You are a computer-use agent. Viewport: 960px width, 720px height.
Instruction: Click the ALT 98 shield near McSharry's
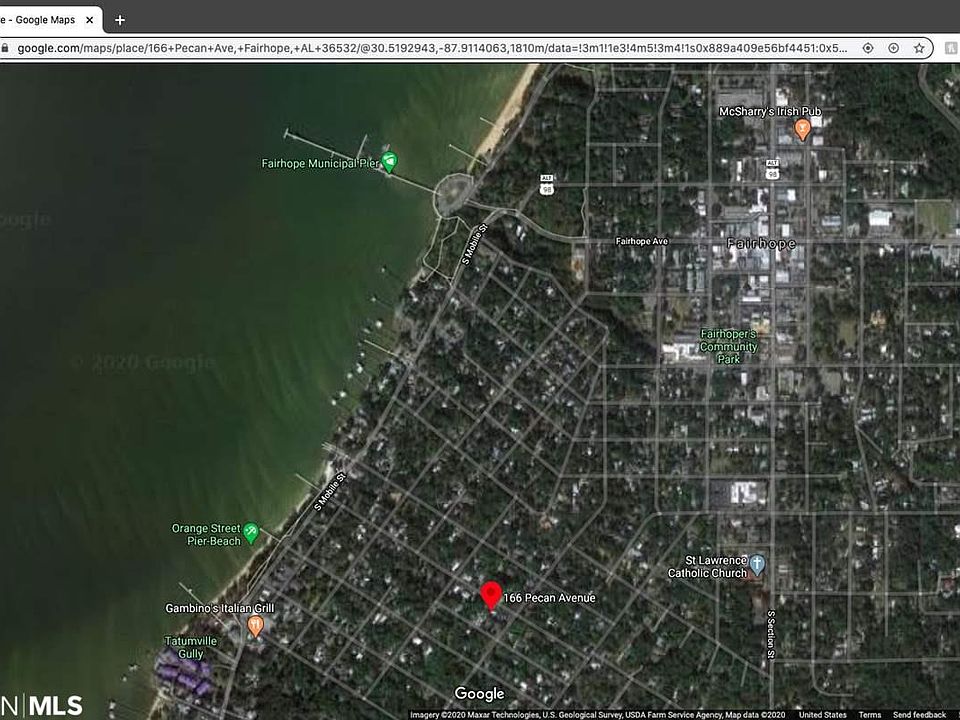coord(772,169)
